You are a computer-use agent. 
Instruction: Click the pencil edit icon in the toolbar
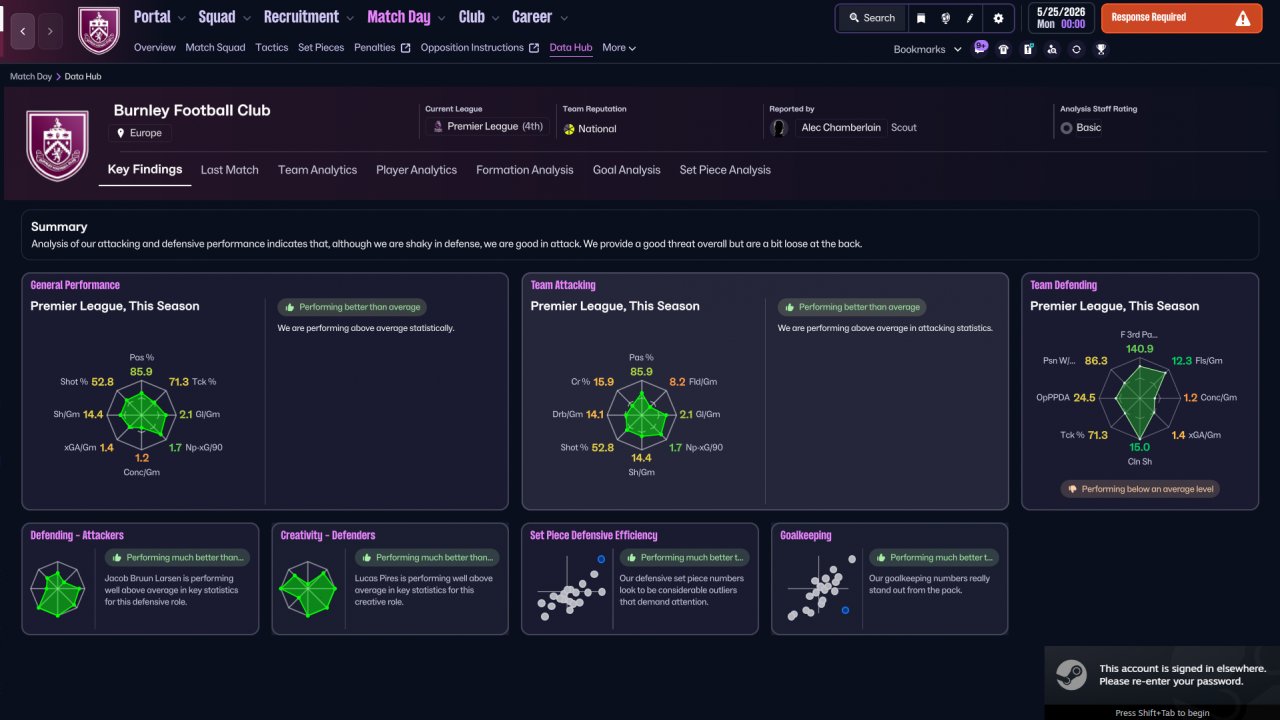tap(970, 18)
